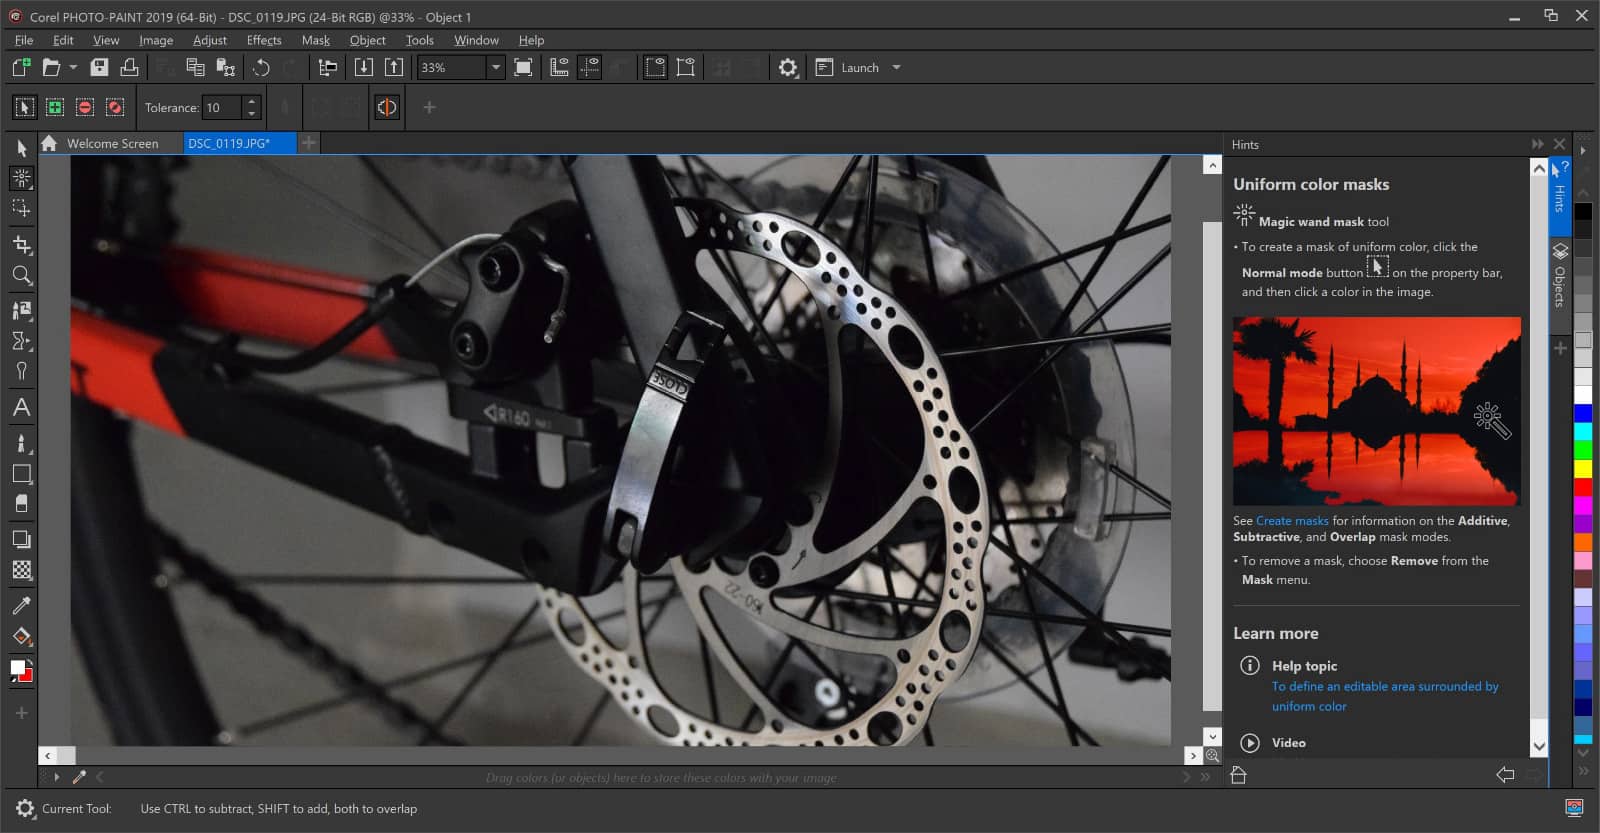Switch to Additive mask mode

click(x=55, y=107)
